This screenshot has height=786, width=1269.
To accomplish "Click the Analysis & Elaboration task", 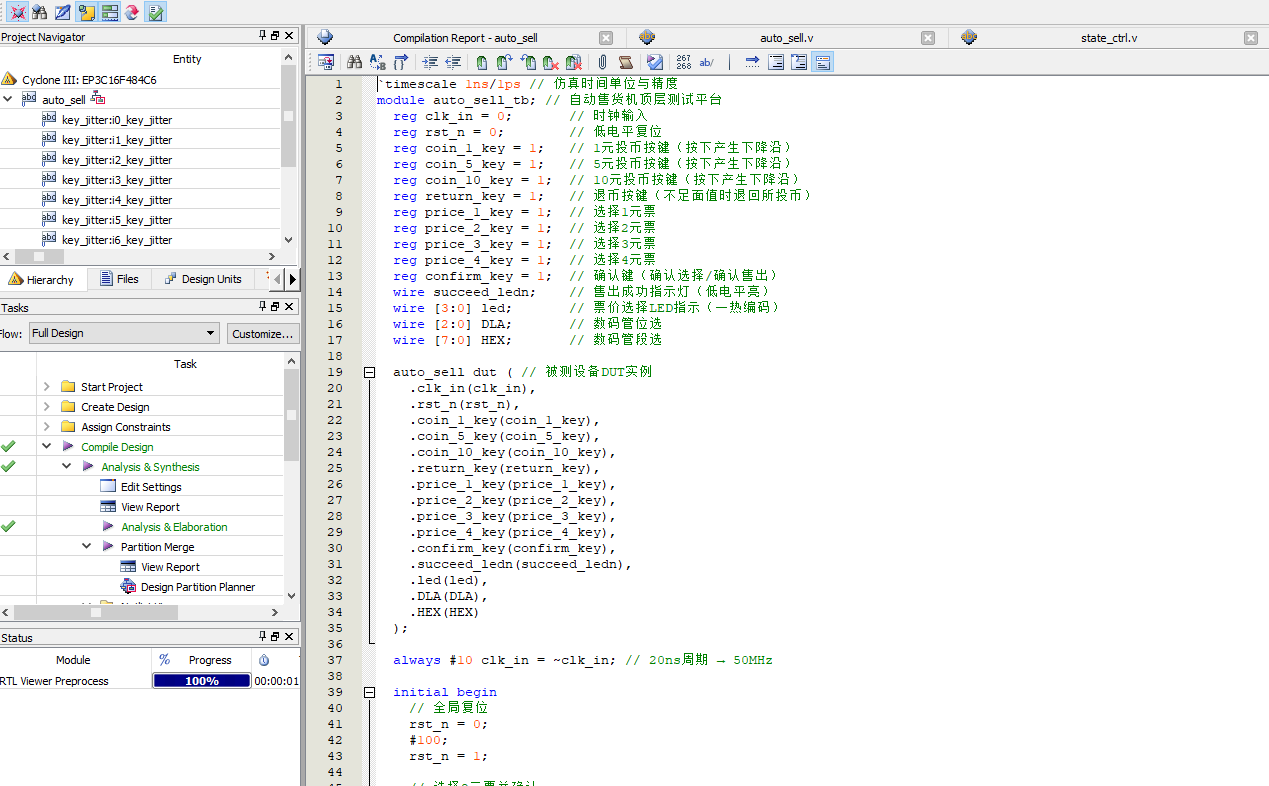I will (174, 527).
